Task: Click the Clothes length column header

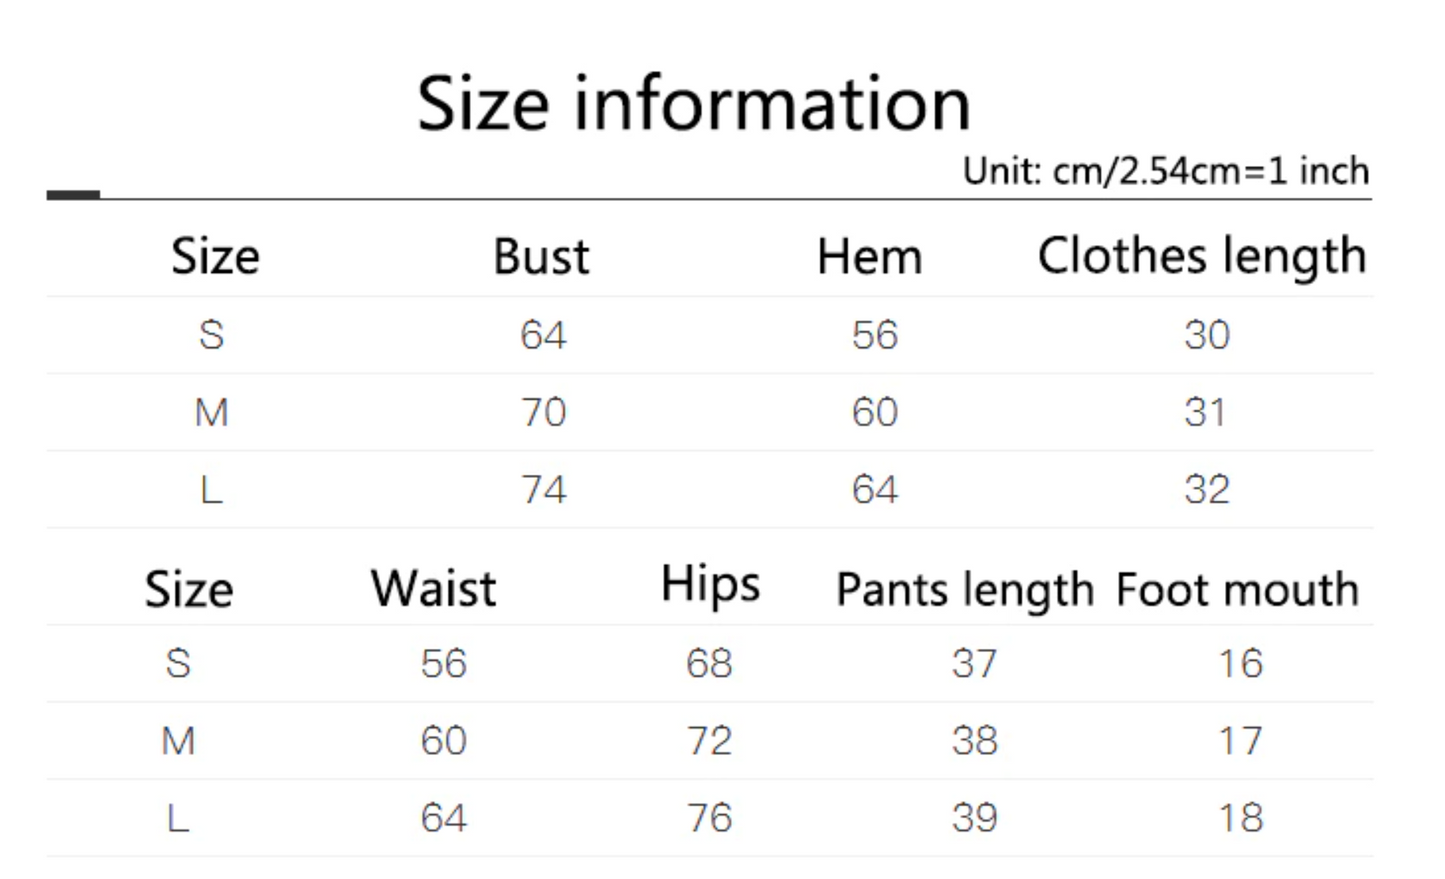Action: tap(1201, 257)
